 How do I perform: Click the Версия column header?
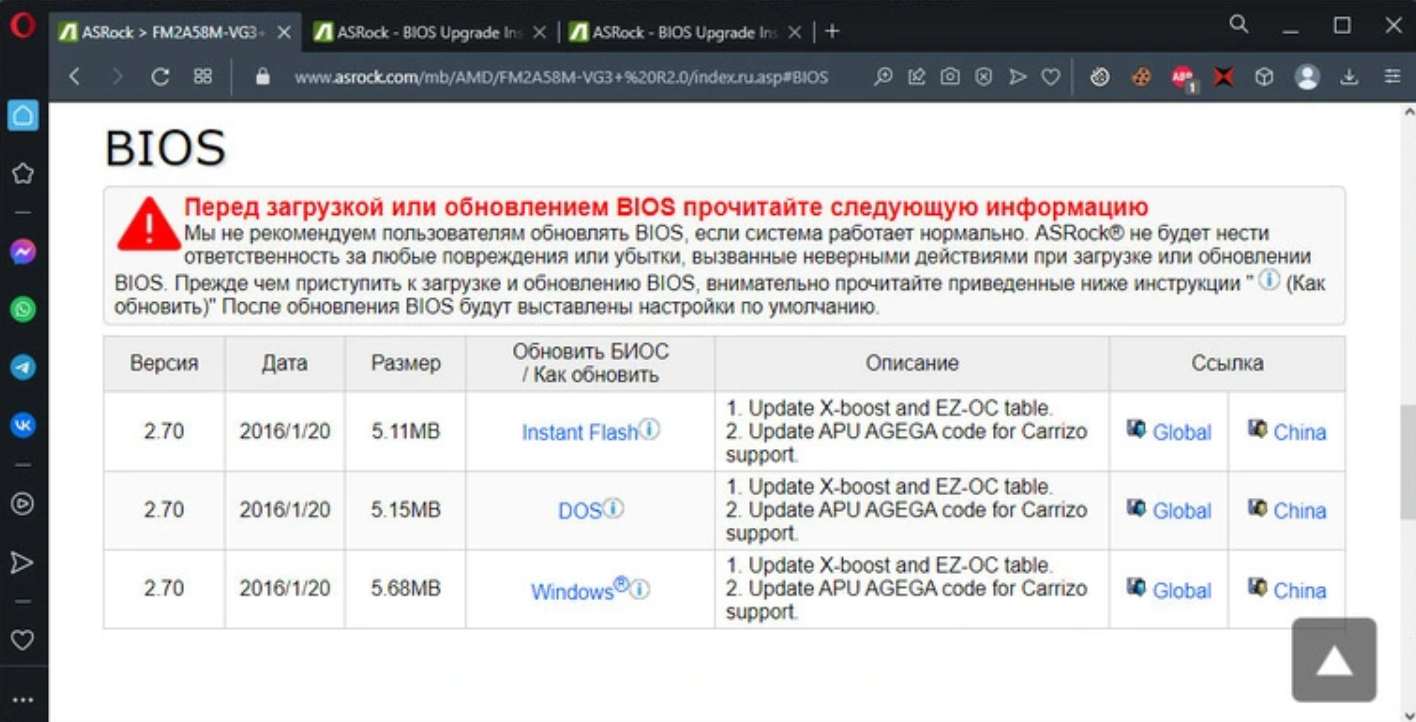tap(164, 364)
